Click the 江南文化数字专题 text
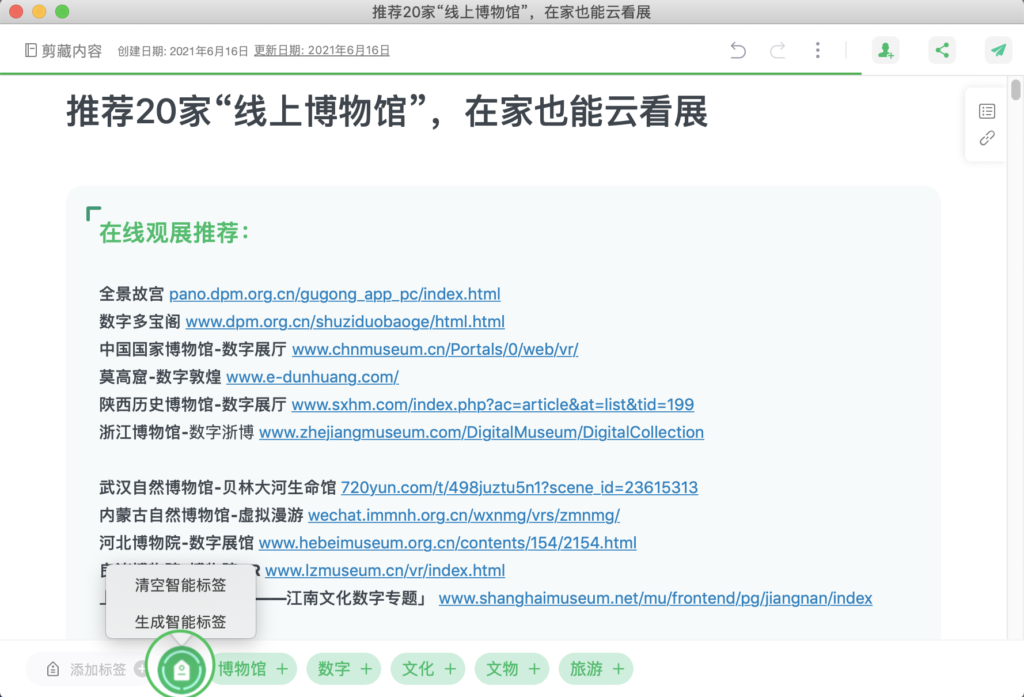Screen dimensions: 1024x697 pos(352,598)
